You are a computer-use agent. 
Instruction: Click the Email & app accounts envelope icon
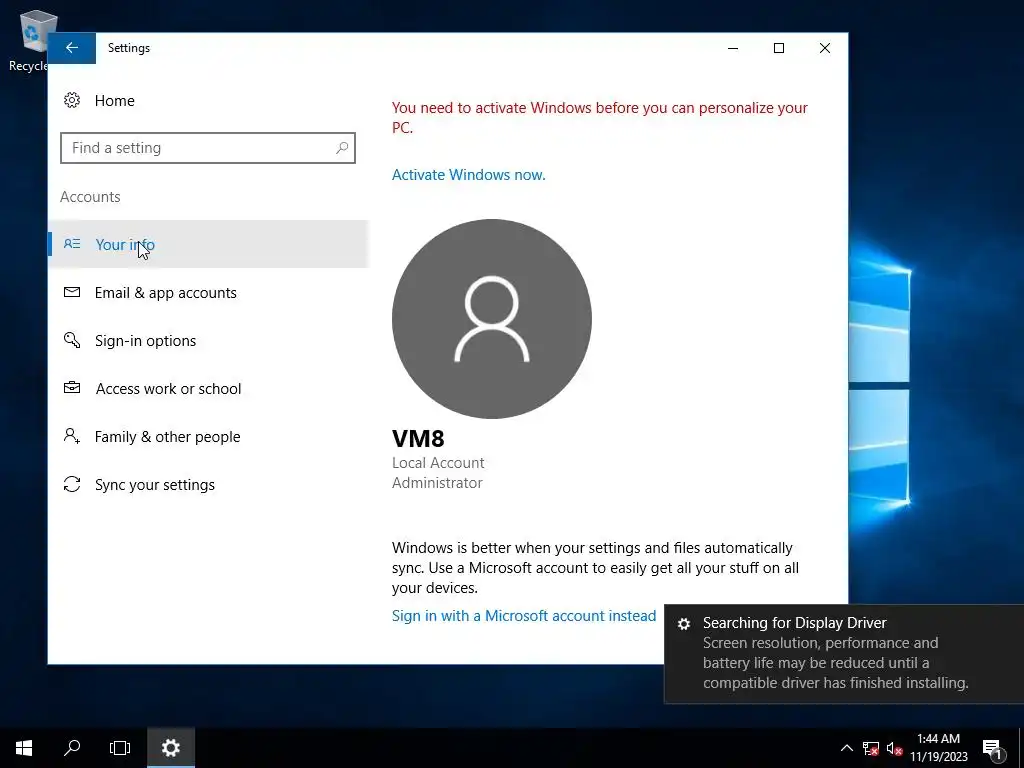[x=72, y=292]
